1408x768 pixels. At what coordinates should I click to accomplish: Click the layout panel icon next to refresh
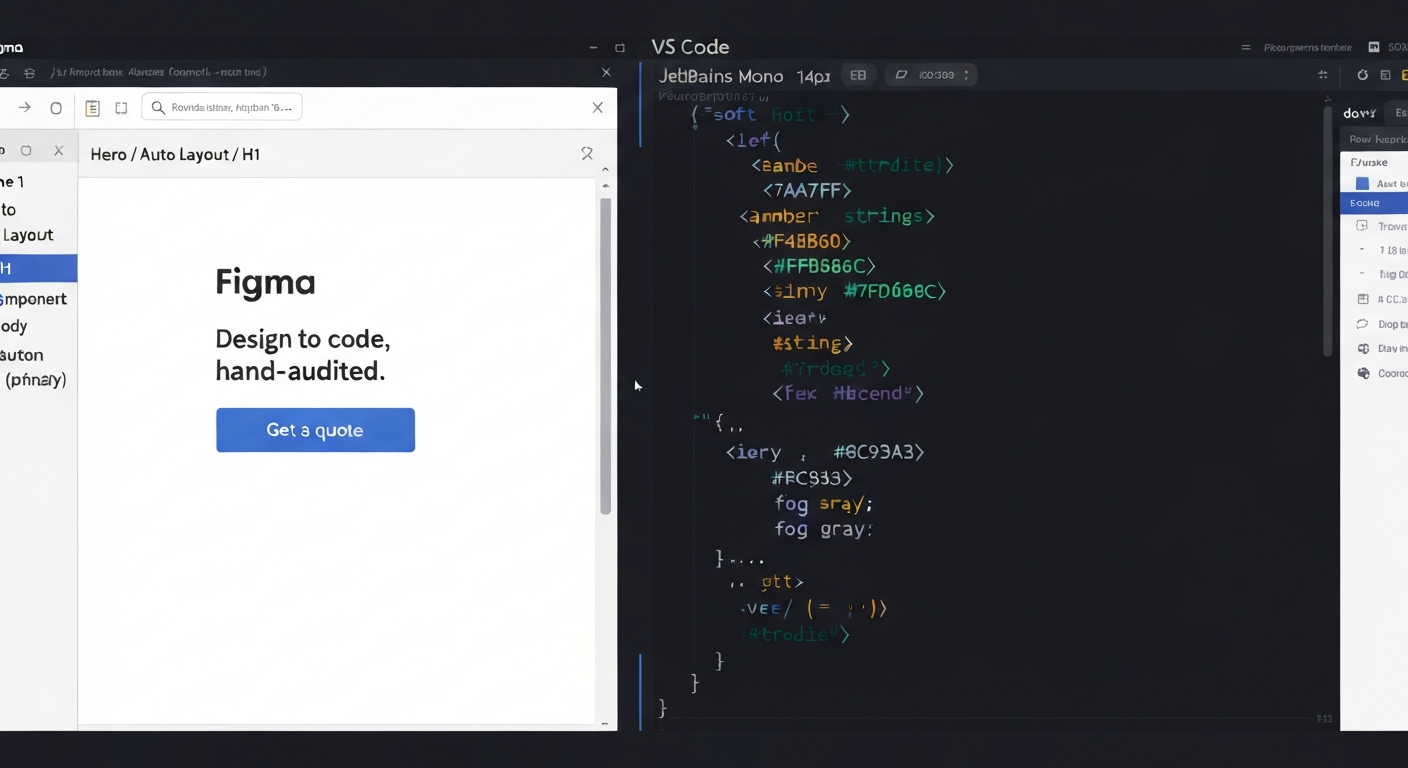coord(1385,75)
